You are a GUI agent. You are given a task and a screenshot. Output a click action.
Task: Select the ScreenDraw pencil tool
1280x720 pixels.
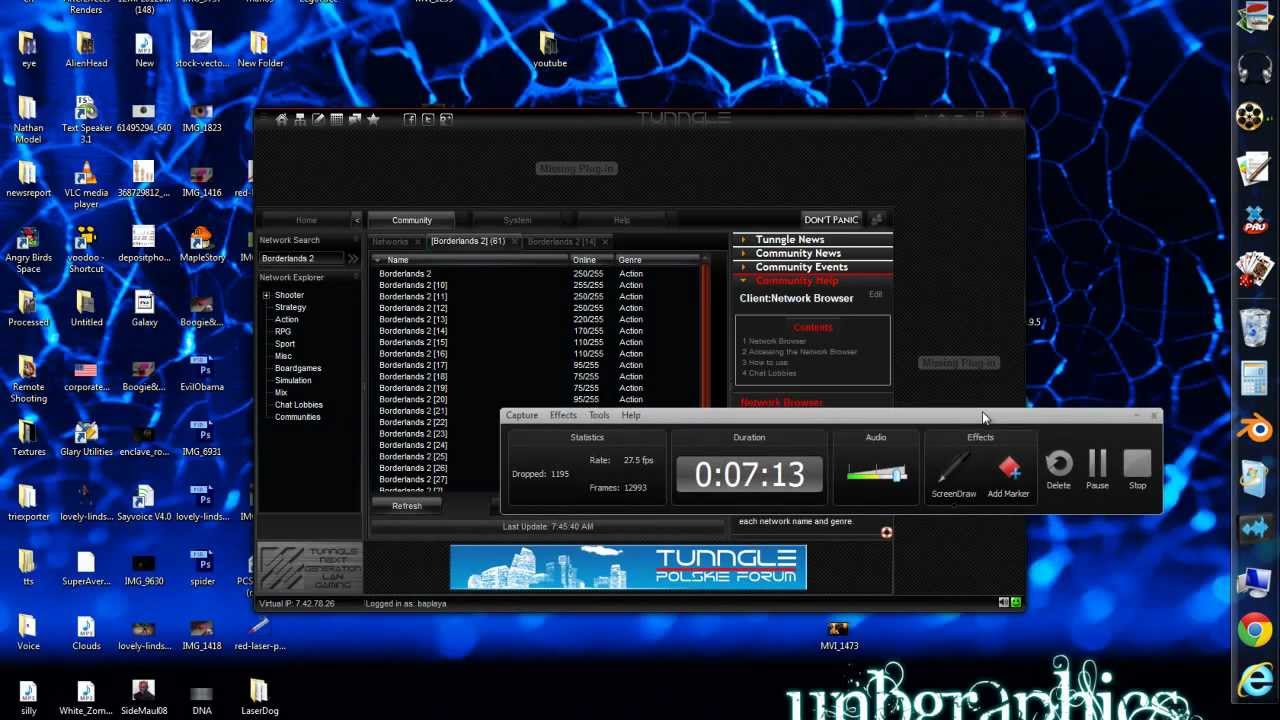point(953,474)
